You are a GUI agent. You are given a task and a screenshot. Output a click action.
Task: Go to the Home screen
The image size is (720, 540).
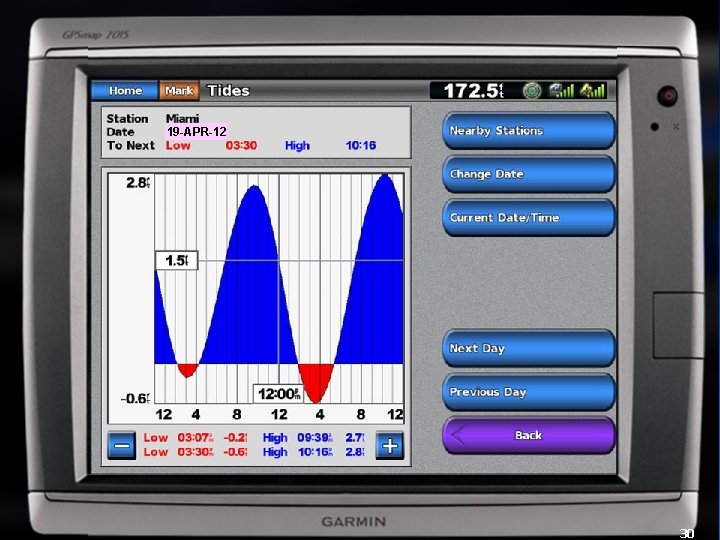point(125,90)
